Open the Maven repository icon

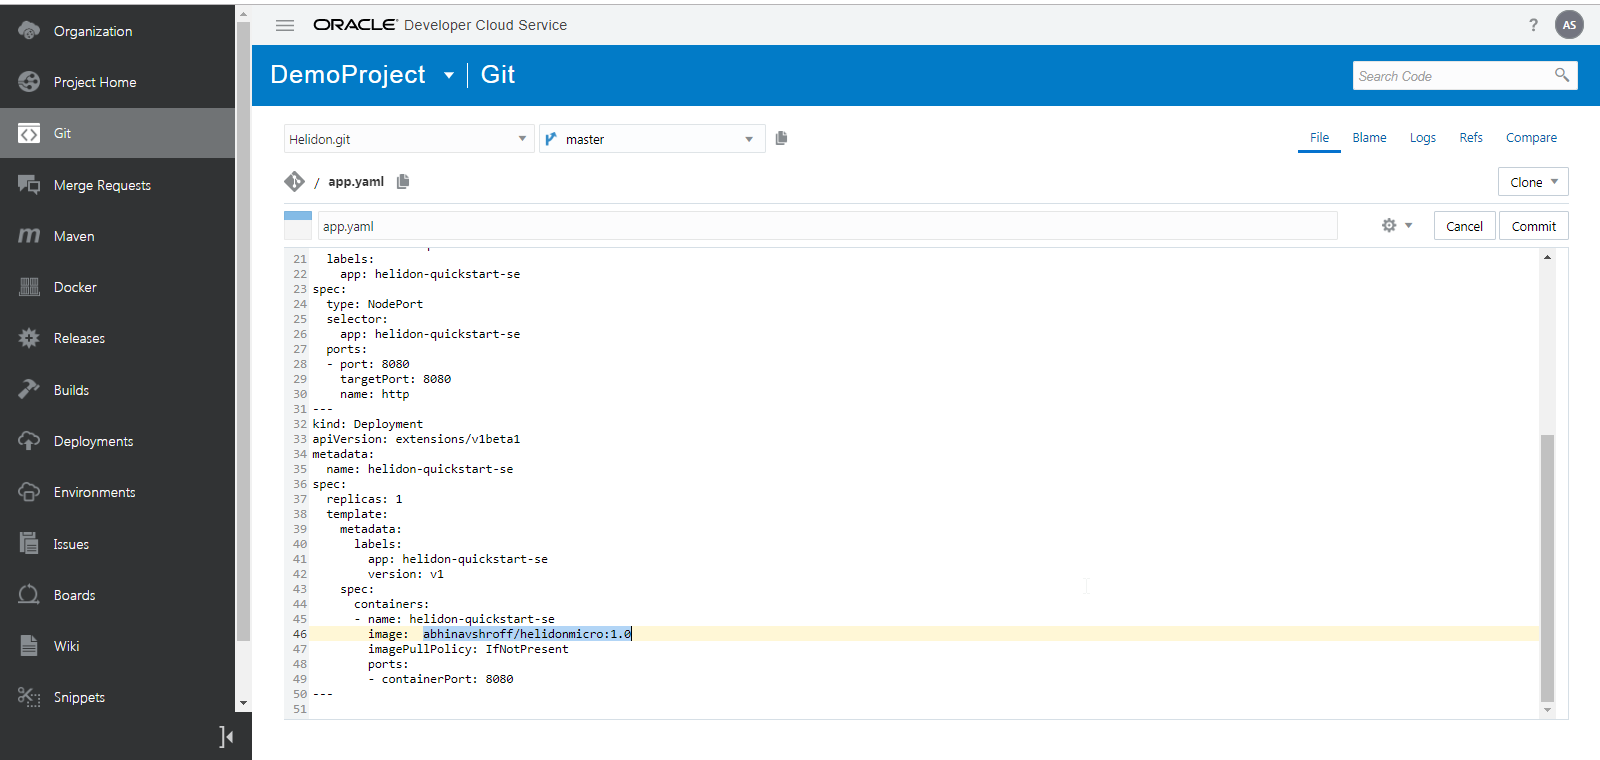(29, 236)
